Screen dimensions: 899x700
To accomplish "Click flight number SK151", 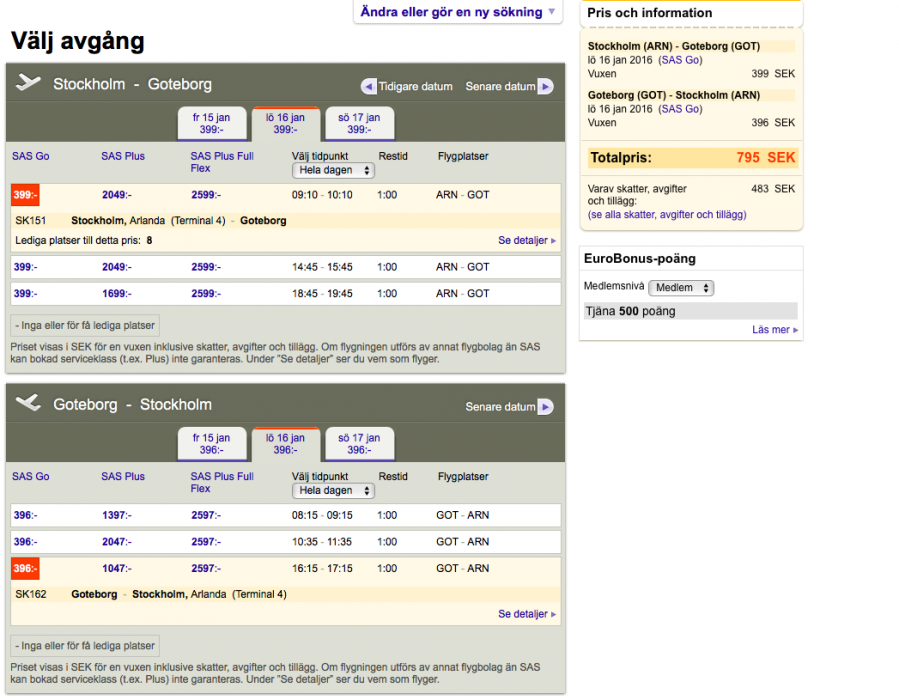I will point(30,221).
